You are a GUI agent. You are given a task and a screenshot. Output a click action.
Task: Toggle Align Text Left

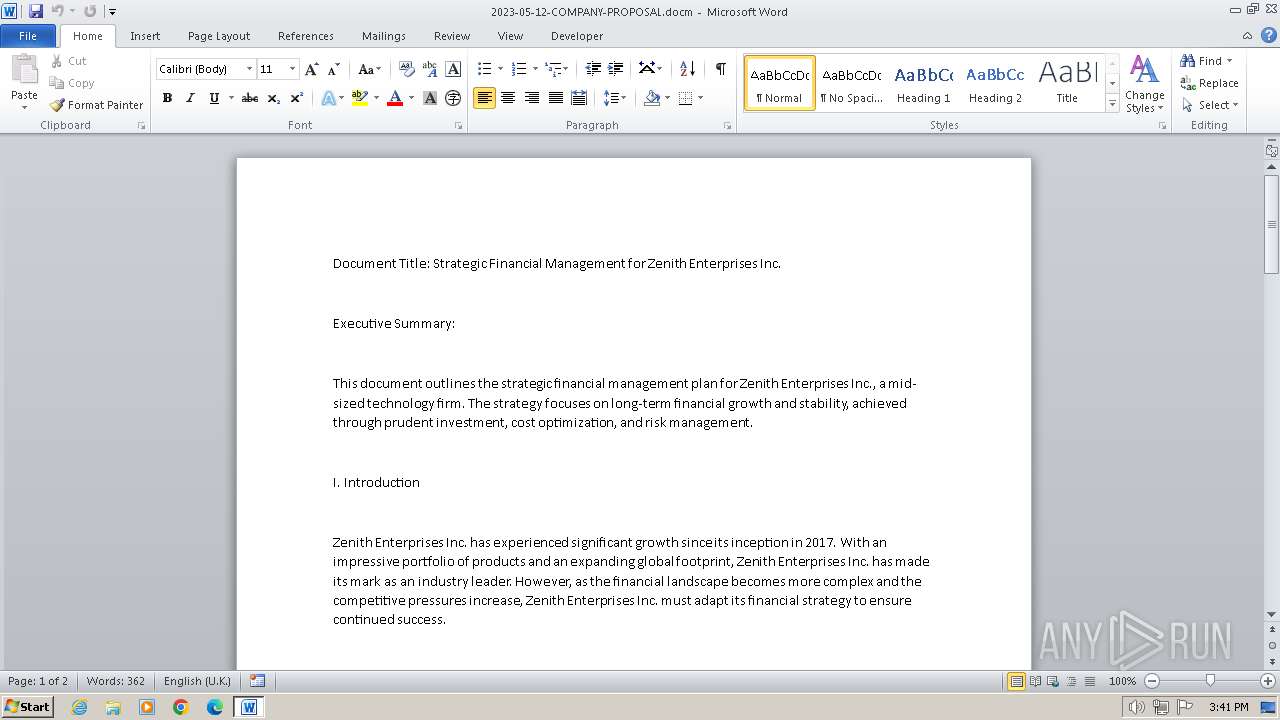[x=484, y=98]
